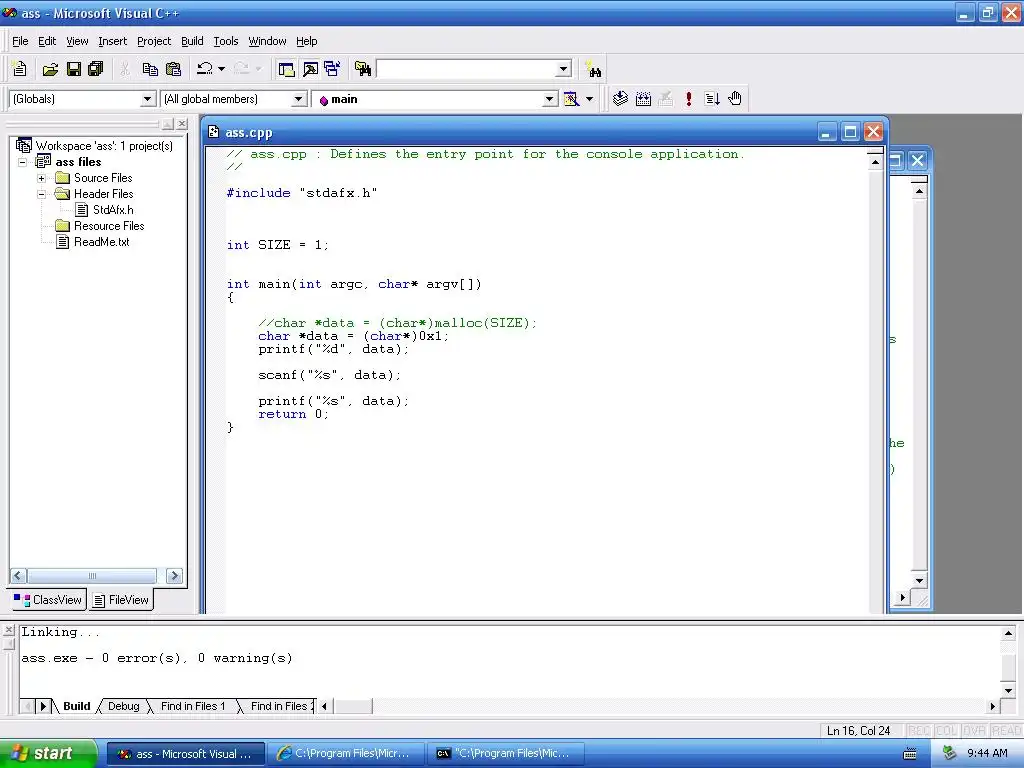Click the Go debug icon

pyautogui.click(x=712, y=99)
